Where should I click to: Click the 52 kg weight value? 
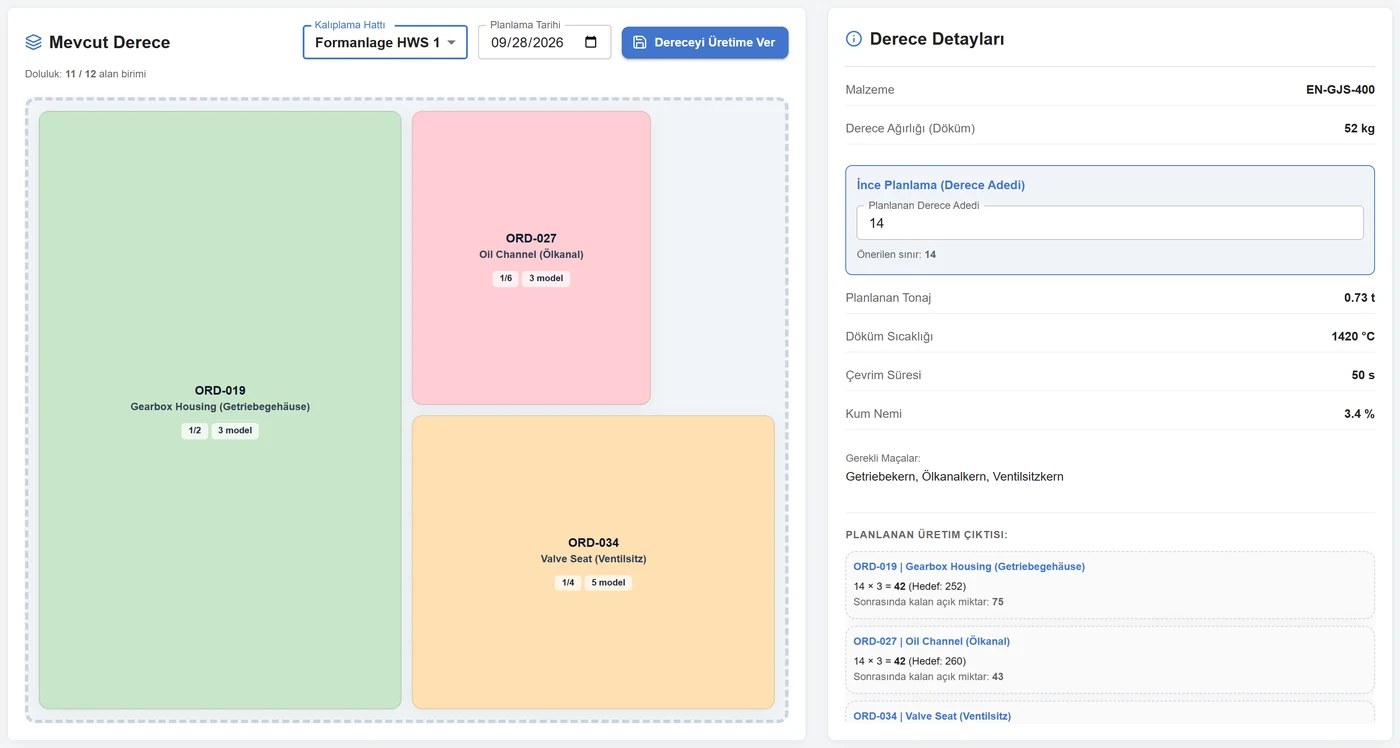coord(1359,128)
